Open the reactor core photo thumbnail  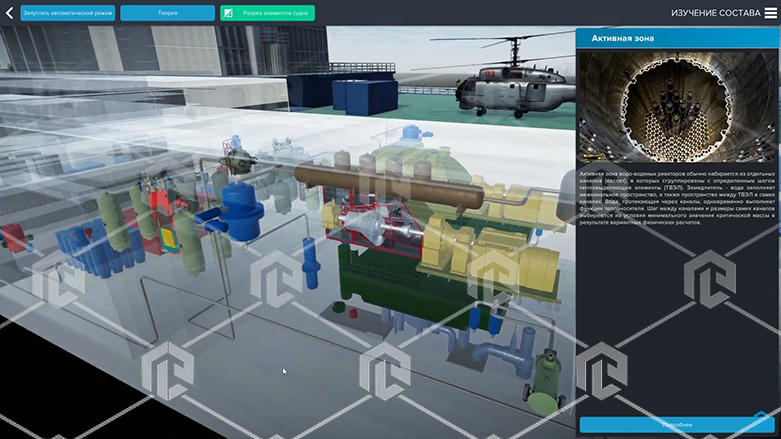[677, 107]
